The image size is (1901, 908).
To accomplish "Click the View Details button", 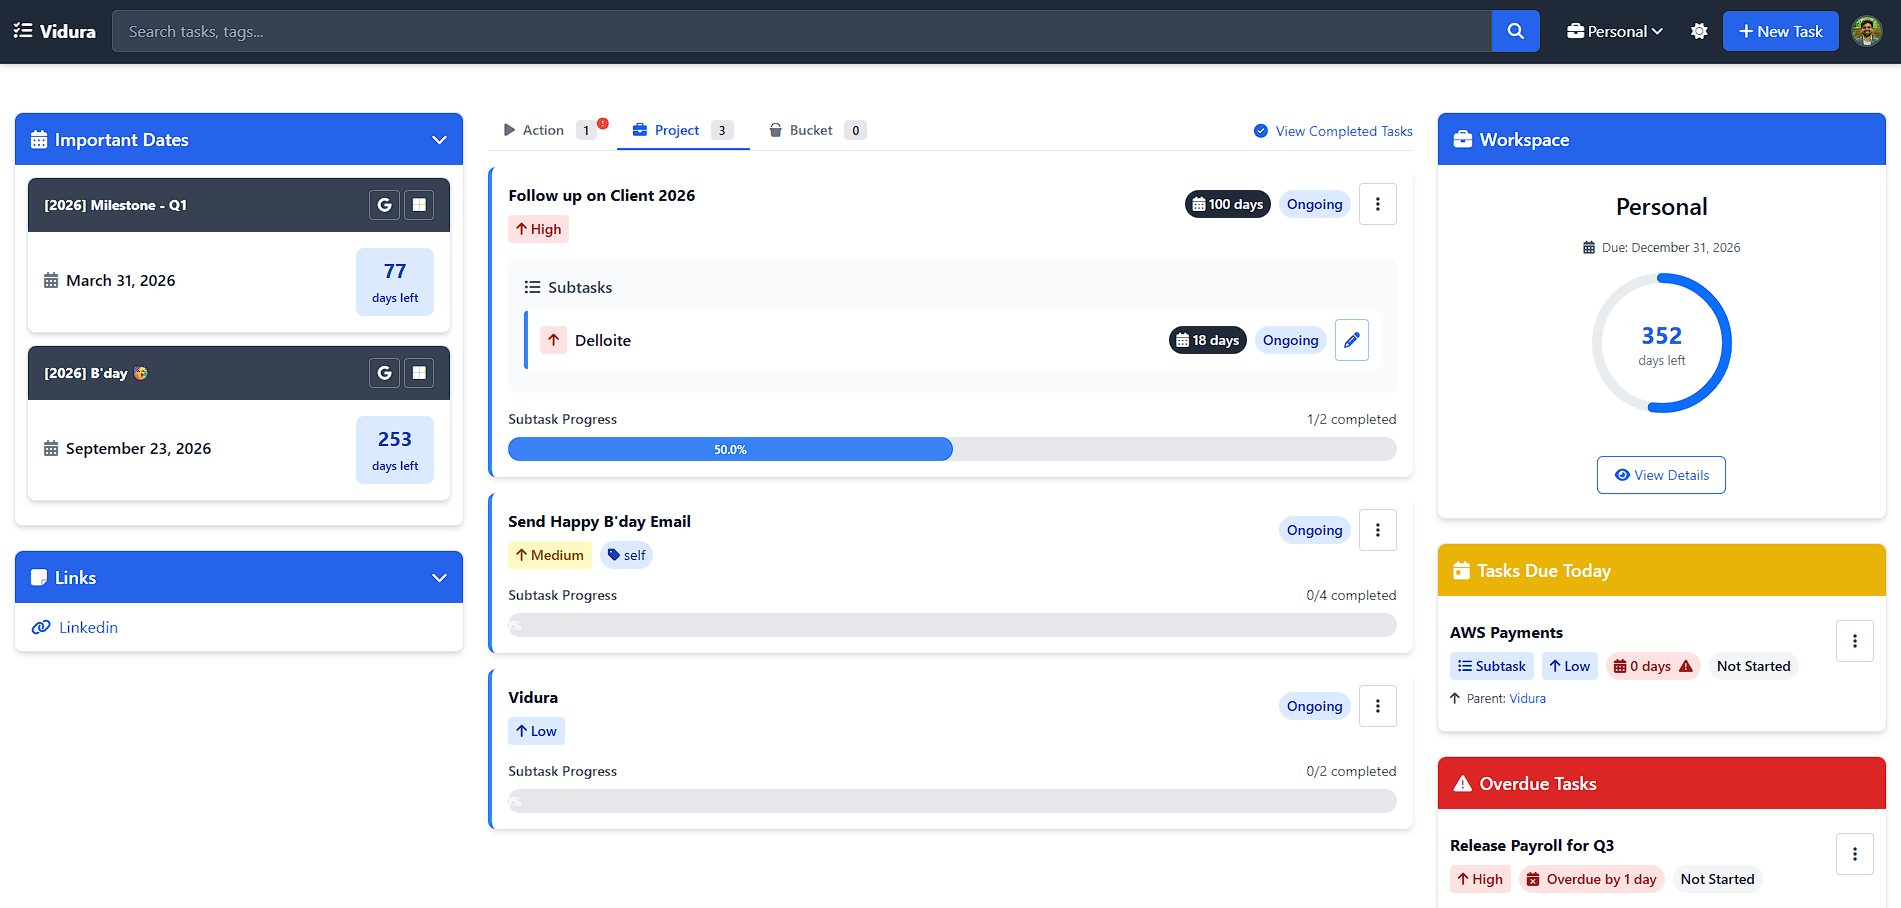I will pos(1661,474).
